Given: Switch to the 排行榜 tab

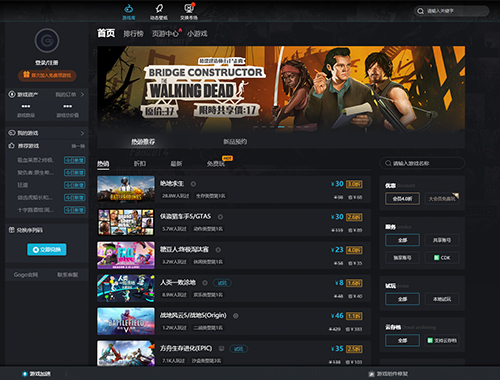Looking at the screenshot, I should click(x=133, y=34).
